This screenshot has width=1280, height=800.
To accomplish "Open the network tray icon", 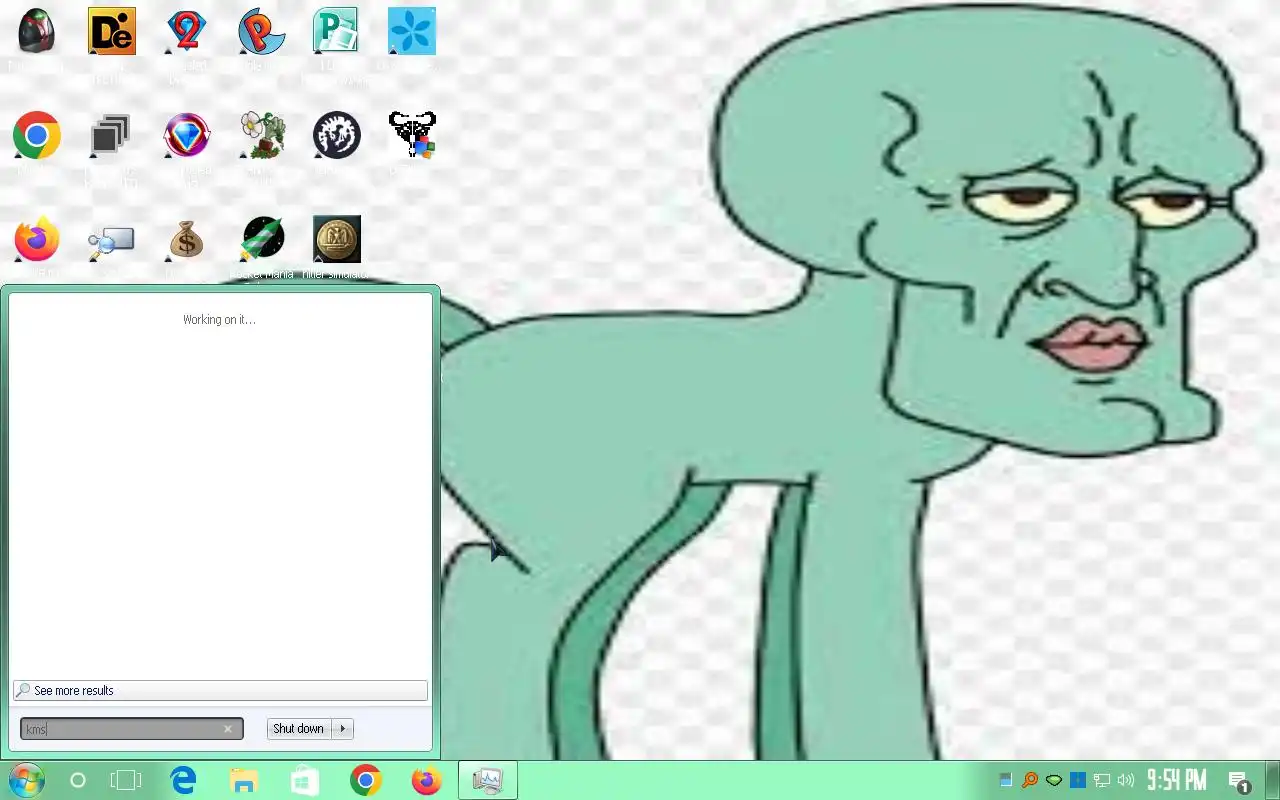I will [1102, 780].
